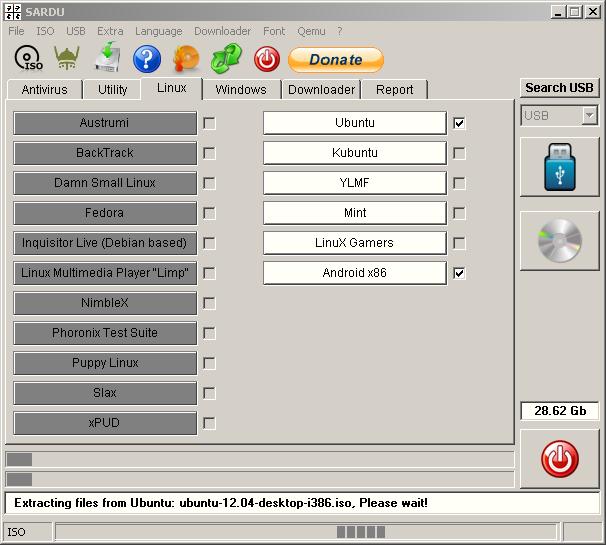The image size is (606, 545).
Task: Uncheck the Ubuntu checkbox
Action: [x=459, y=123]
